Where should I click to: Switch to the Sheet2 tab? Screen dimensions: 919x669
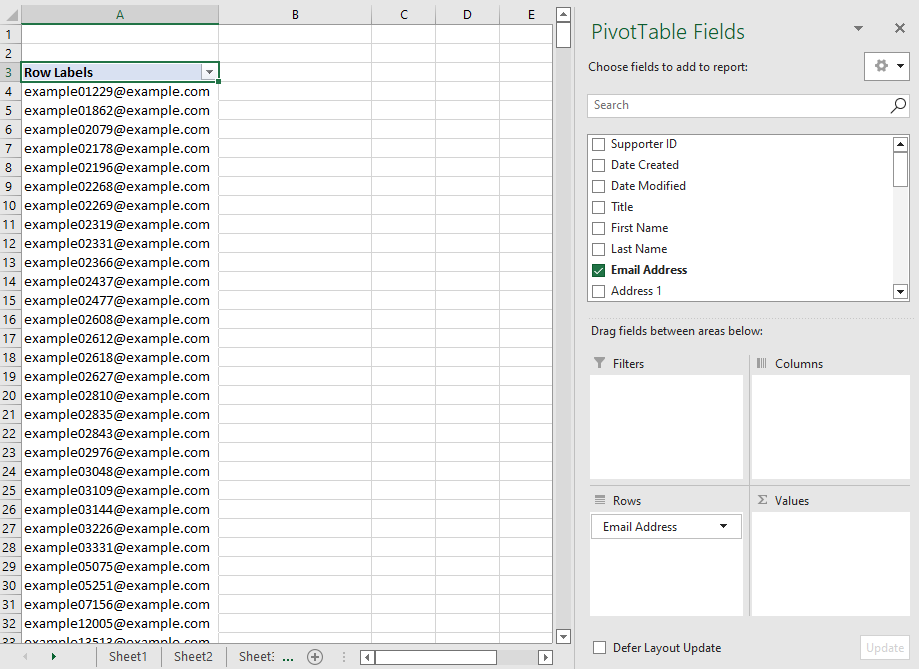point(193,657)
